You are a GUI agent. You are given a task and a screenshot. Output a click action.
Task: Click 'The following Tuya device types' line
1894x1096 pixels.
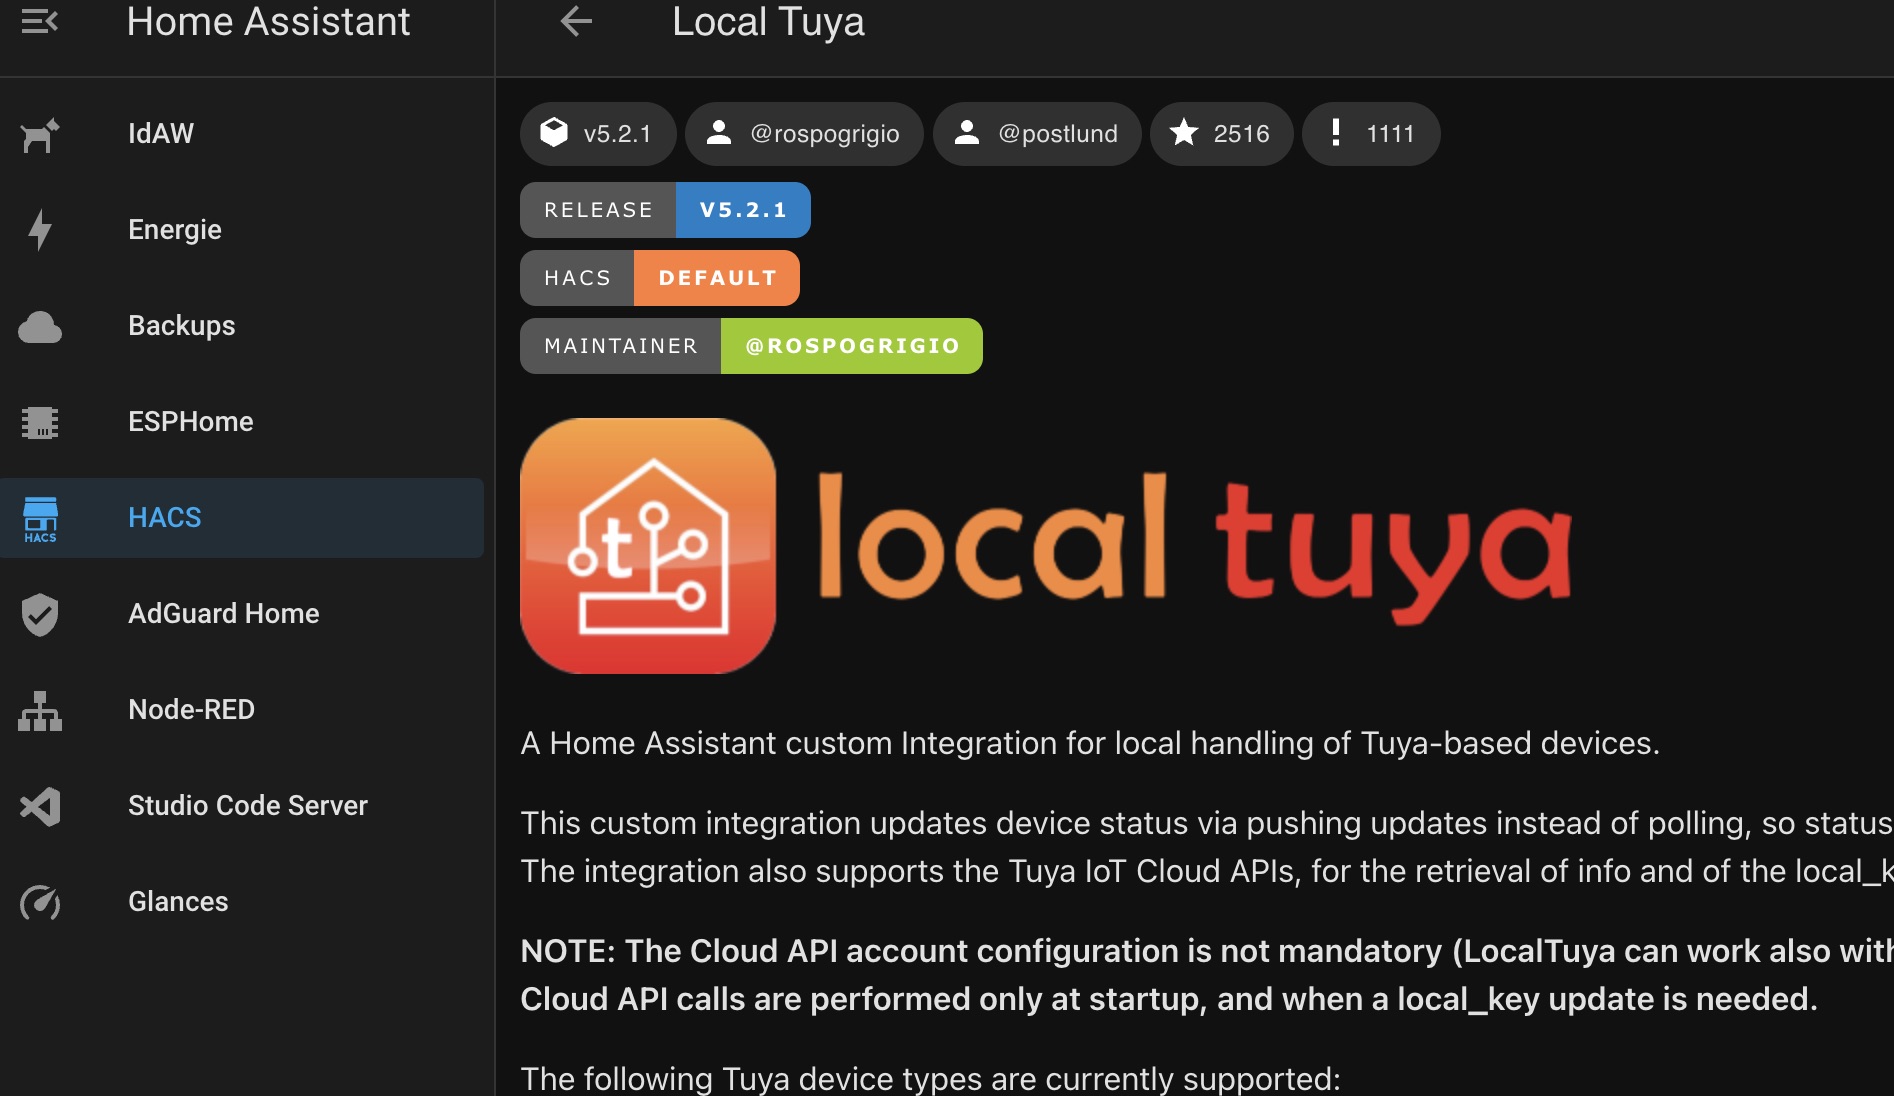coord(930,1078)
